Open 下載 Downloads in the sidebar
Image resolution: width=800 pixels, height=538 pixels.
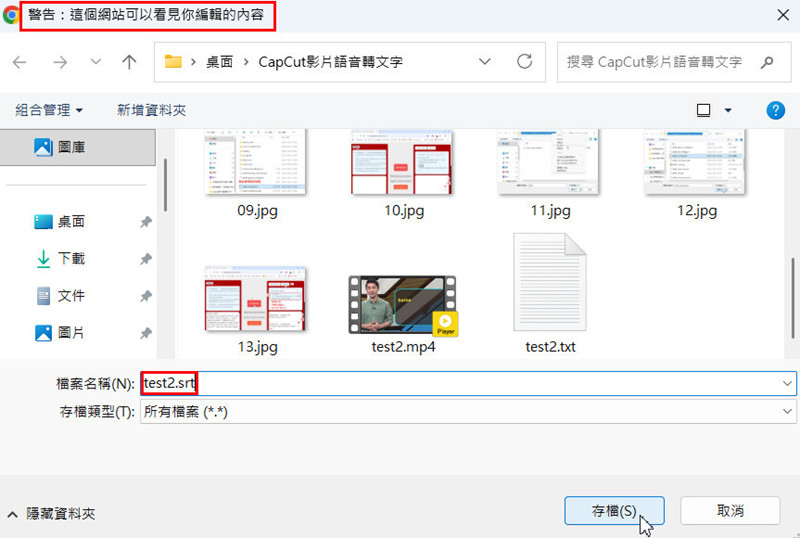coord(71,258)
